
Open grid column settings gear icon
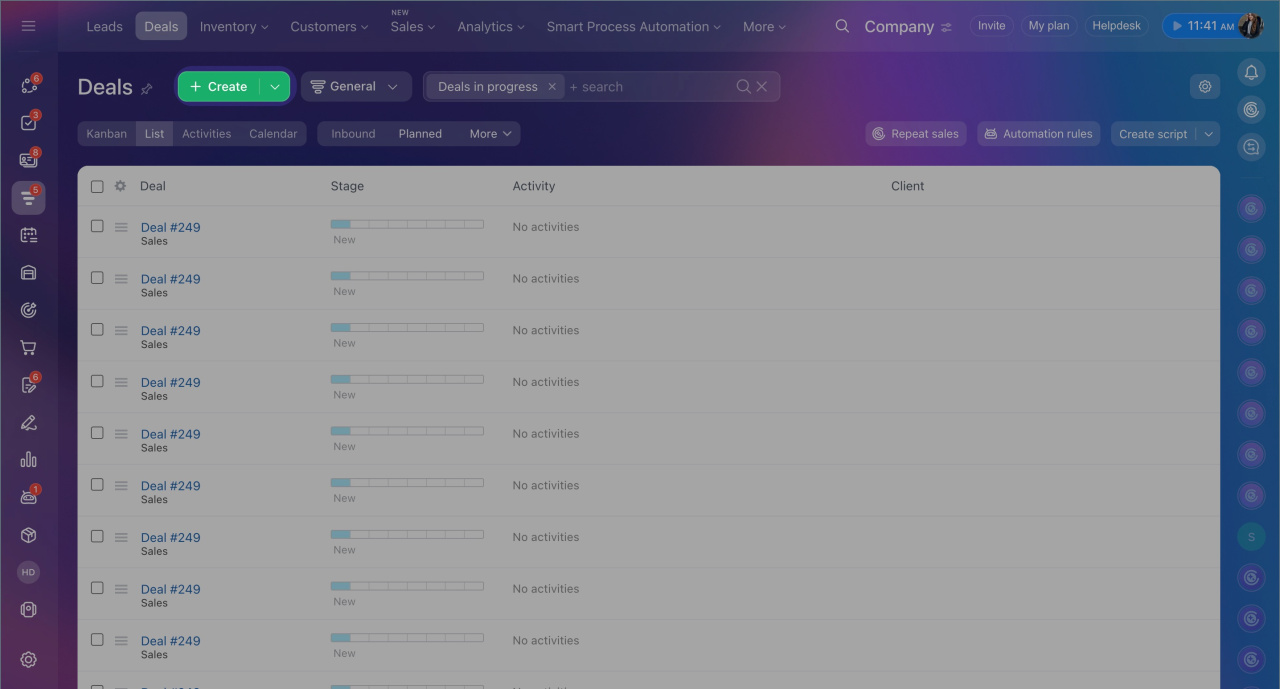coord(120,186)
